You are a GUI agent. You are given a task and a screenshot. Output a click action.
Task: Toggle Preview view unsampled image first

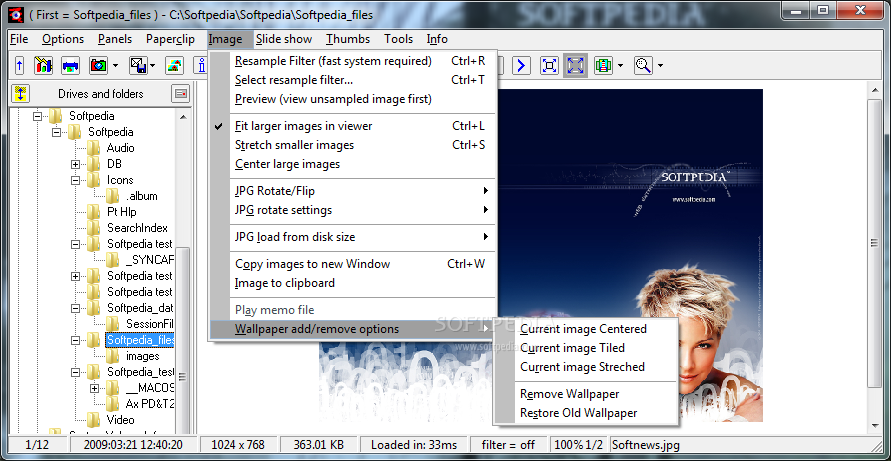click(x=352, y=99)
